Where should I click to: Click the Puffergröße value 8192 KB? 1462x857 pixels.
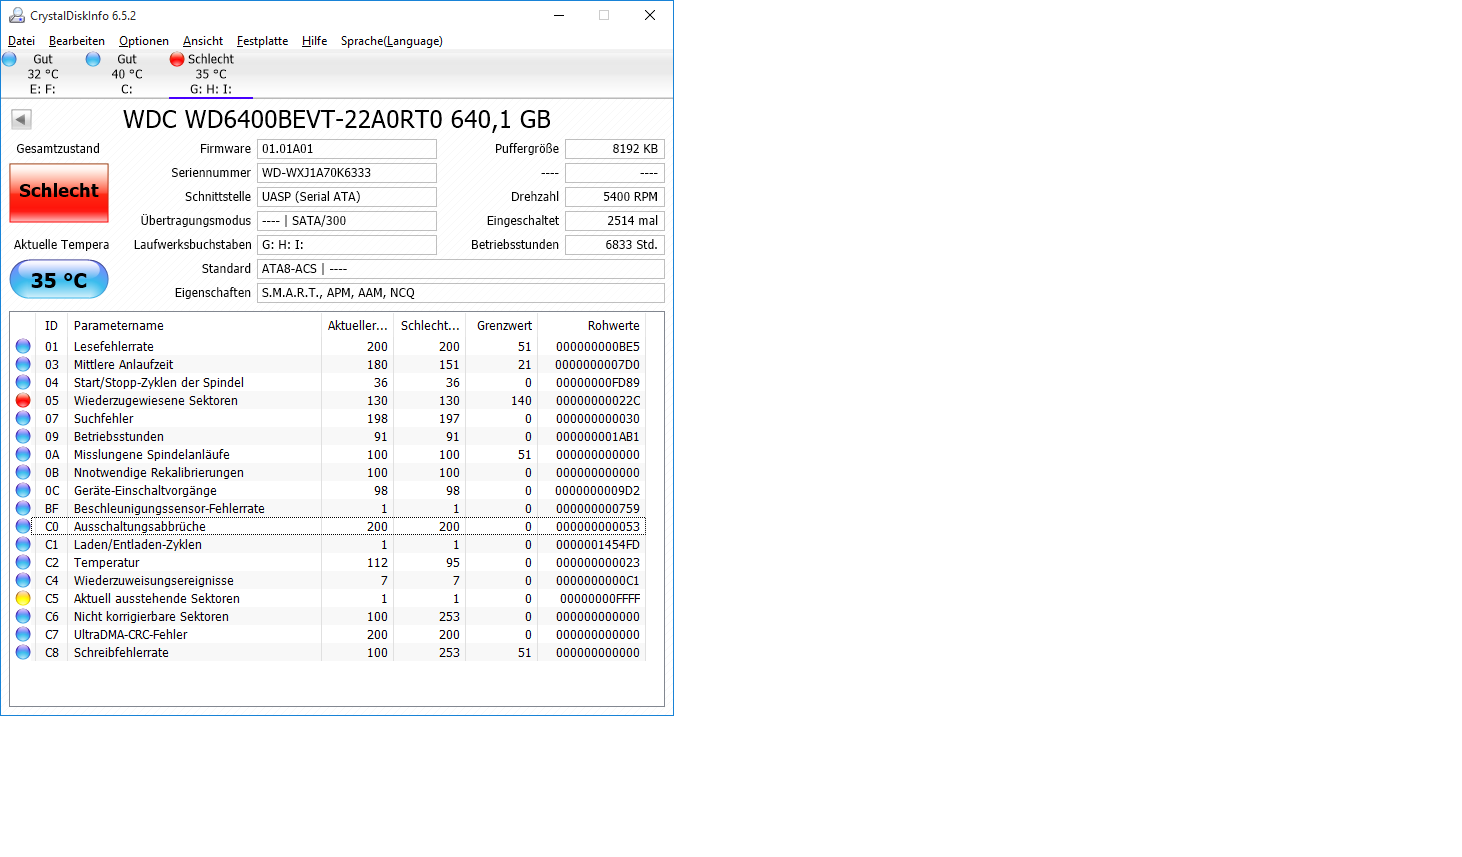pos(615,149)
